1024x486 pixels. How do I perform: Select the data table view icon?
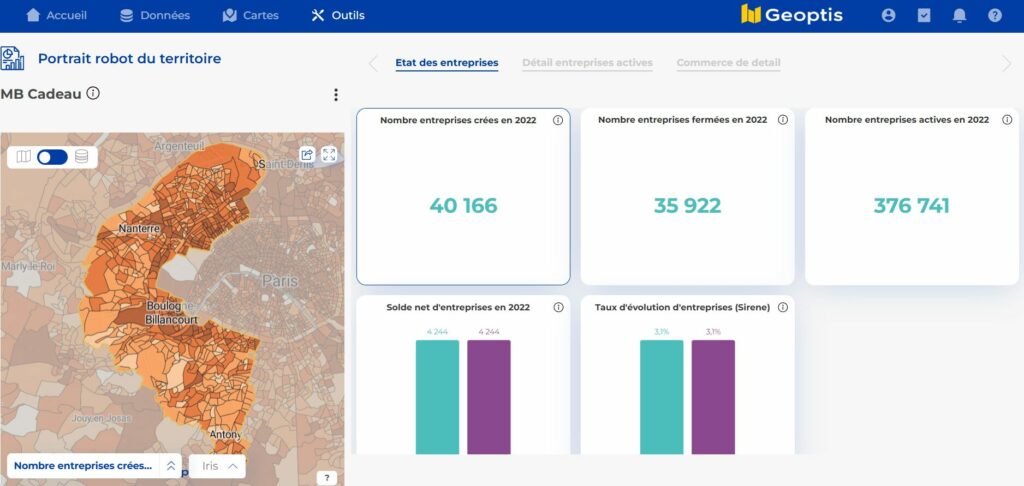(x=82, y=157)
